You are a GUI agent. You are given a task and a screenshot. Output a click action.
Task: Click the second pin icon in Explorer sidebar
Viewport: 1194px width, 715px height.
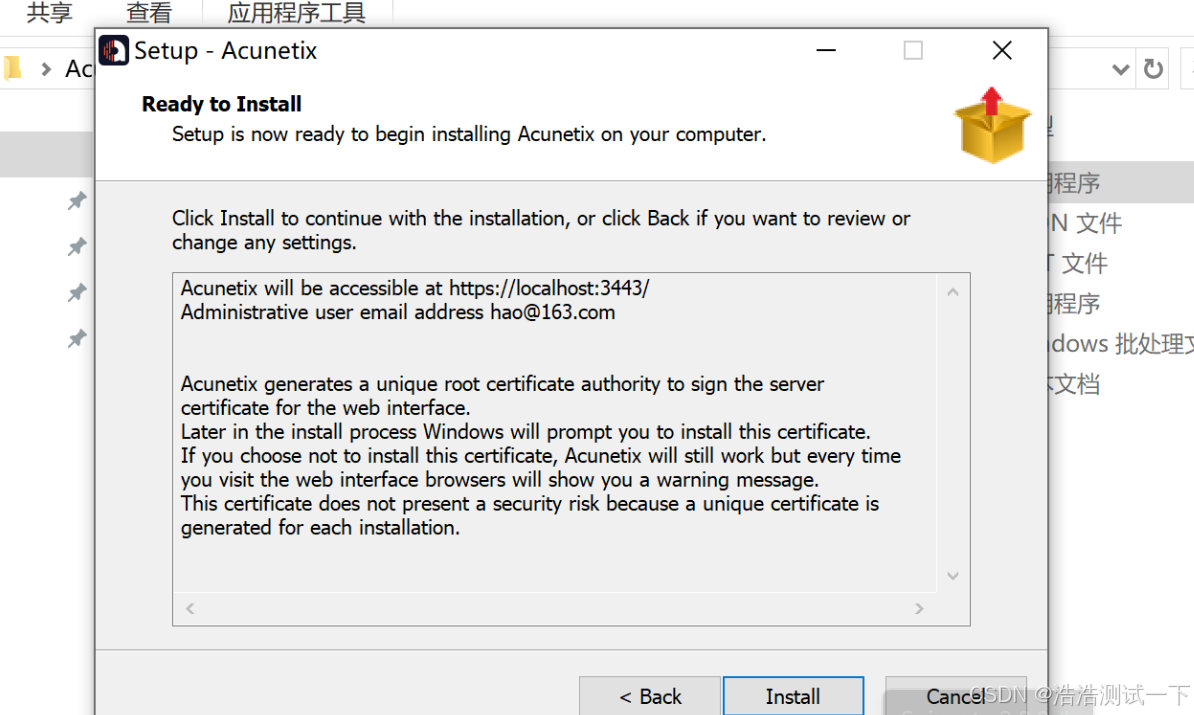coord(77,247)
